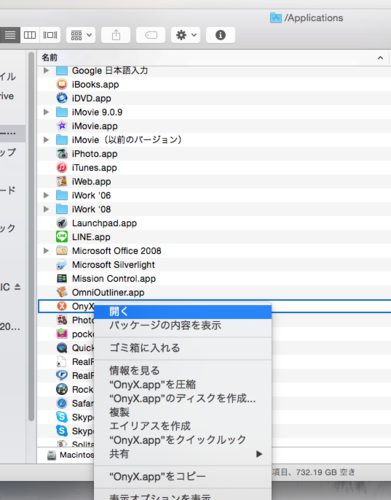Select the iMovie.app star icon

coord(62,126)
